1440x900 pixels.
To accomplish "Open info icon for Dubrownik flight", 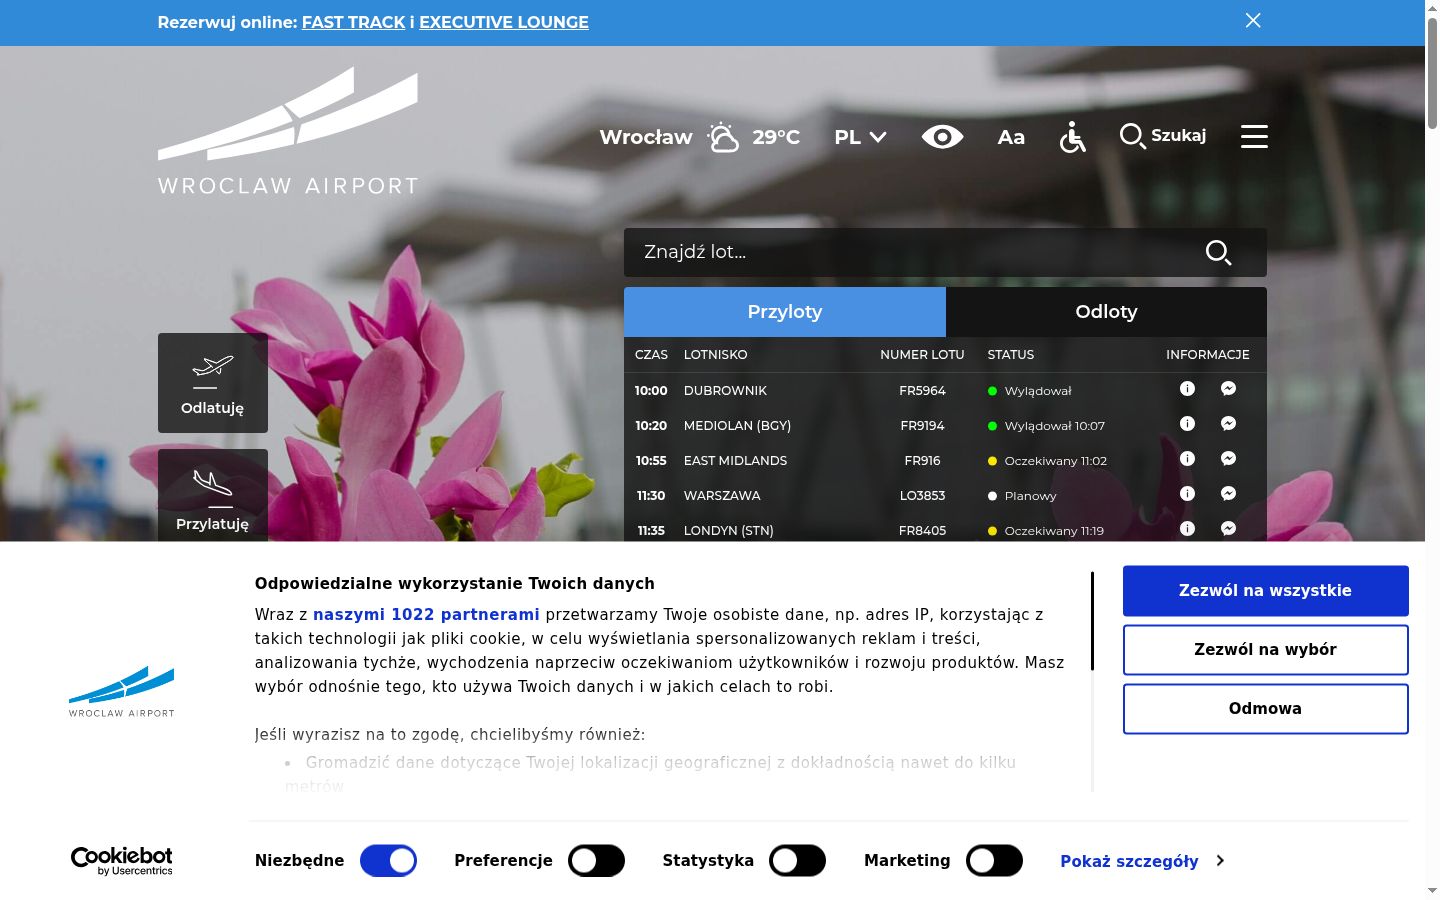I will click(1187, 389).
